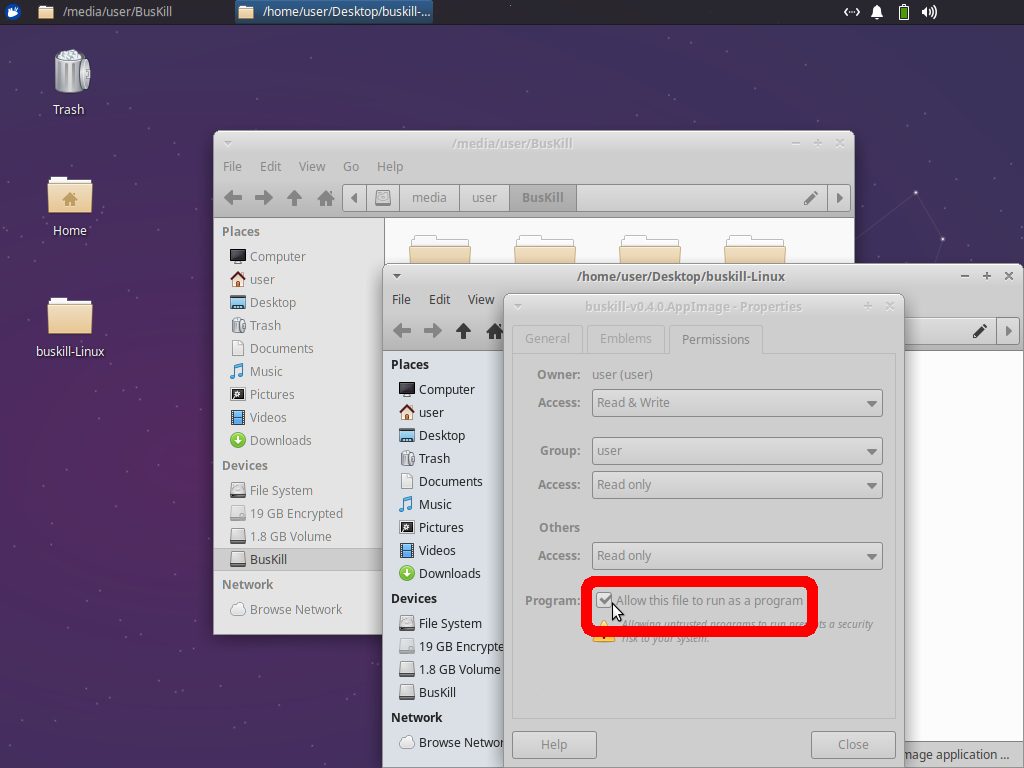Click pencil edit-location icon in BusKill media window
The image size is (1024, 768).
tap(810, 198)
